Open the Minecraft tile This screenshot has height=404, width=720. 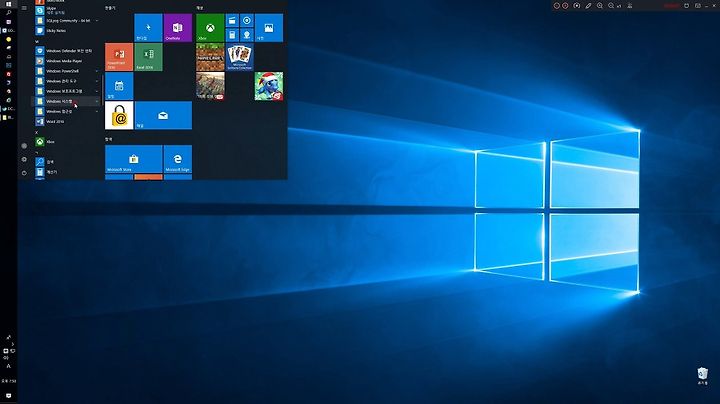tap(210, 57)
